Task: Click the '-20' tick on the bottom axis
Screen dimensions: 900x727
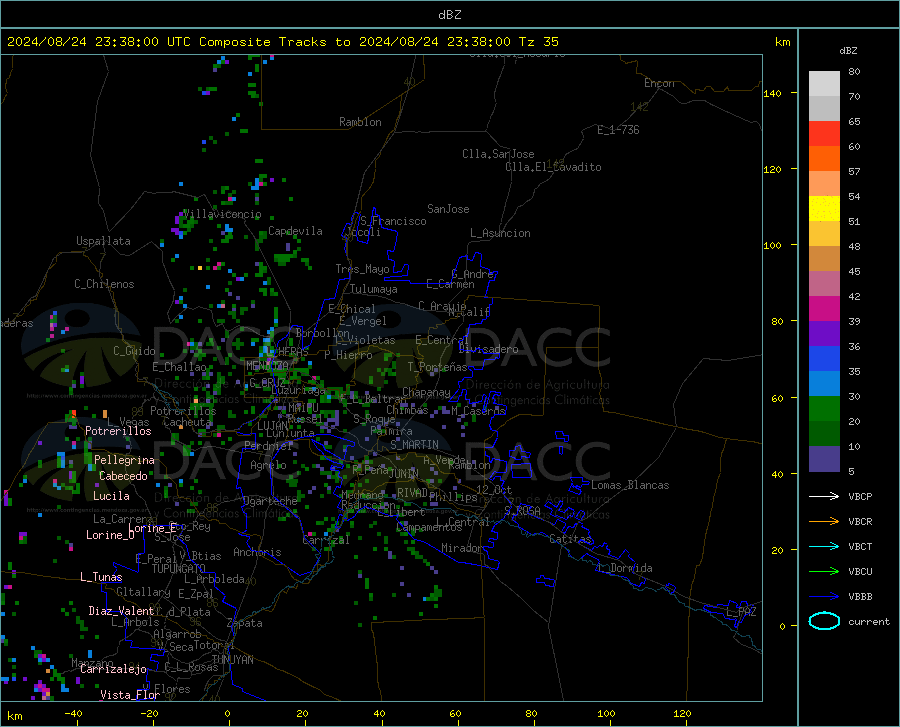Action: click(149, 713)
